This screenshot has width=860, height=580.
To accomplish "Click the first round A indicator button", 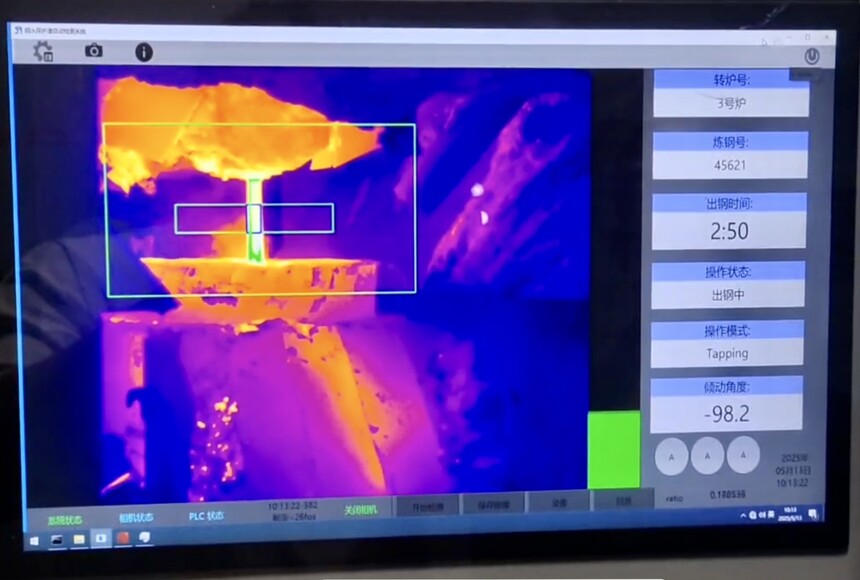I will click(x=671, y=456).
